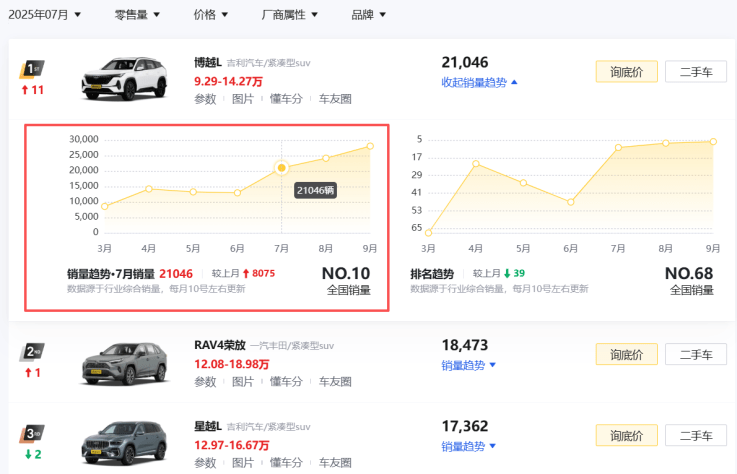
Task: Open 懂车分 link for 星越L
Action: tap(286, 463)
